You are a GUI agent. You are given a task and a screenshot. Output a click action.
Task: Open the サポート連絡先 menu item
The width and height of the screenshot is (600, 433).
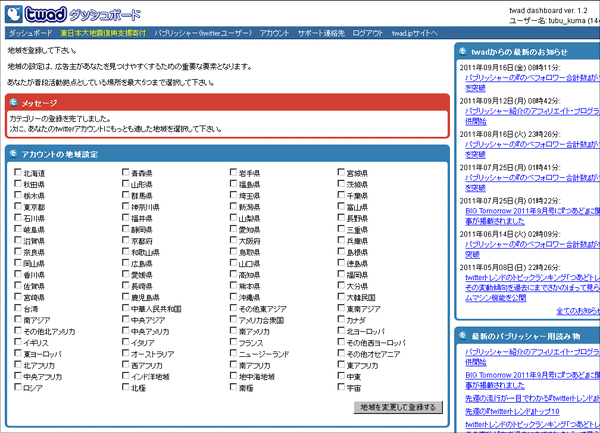click(x=321, y=33)
